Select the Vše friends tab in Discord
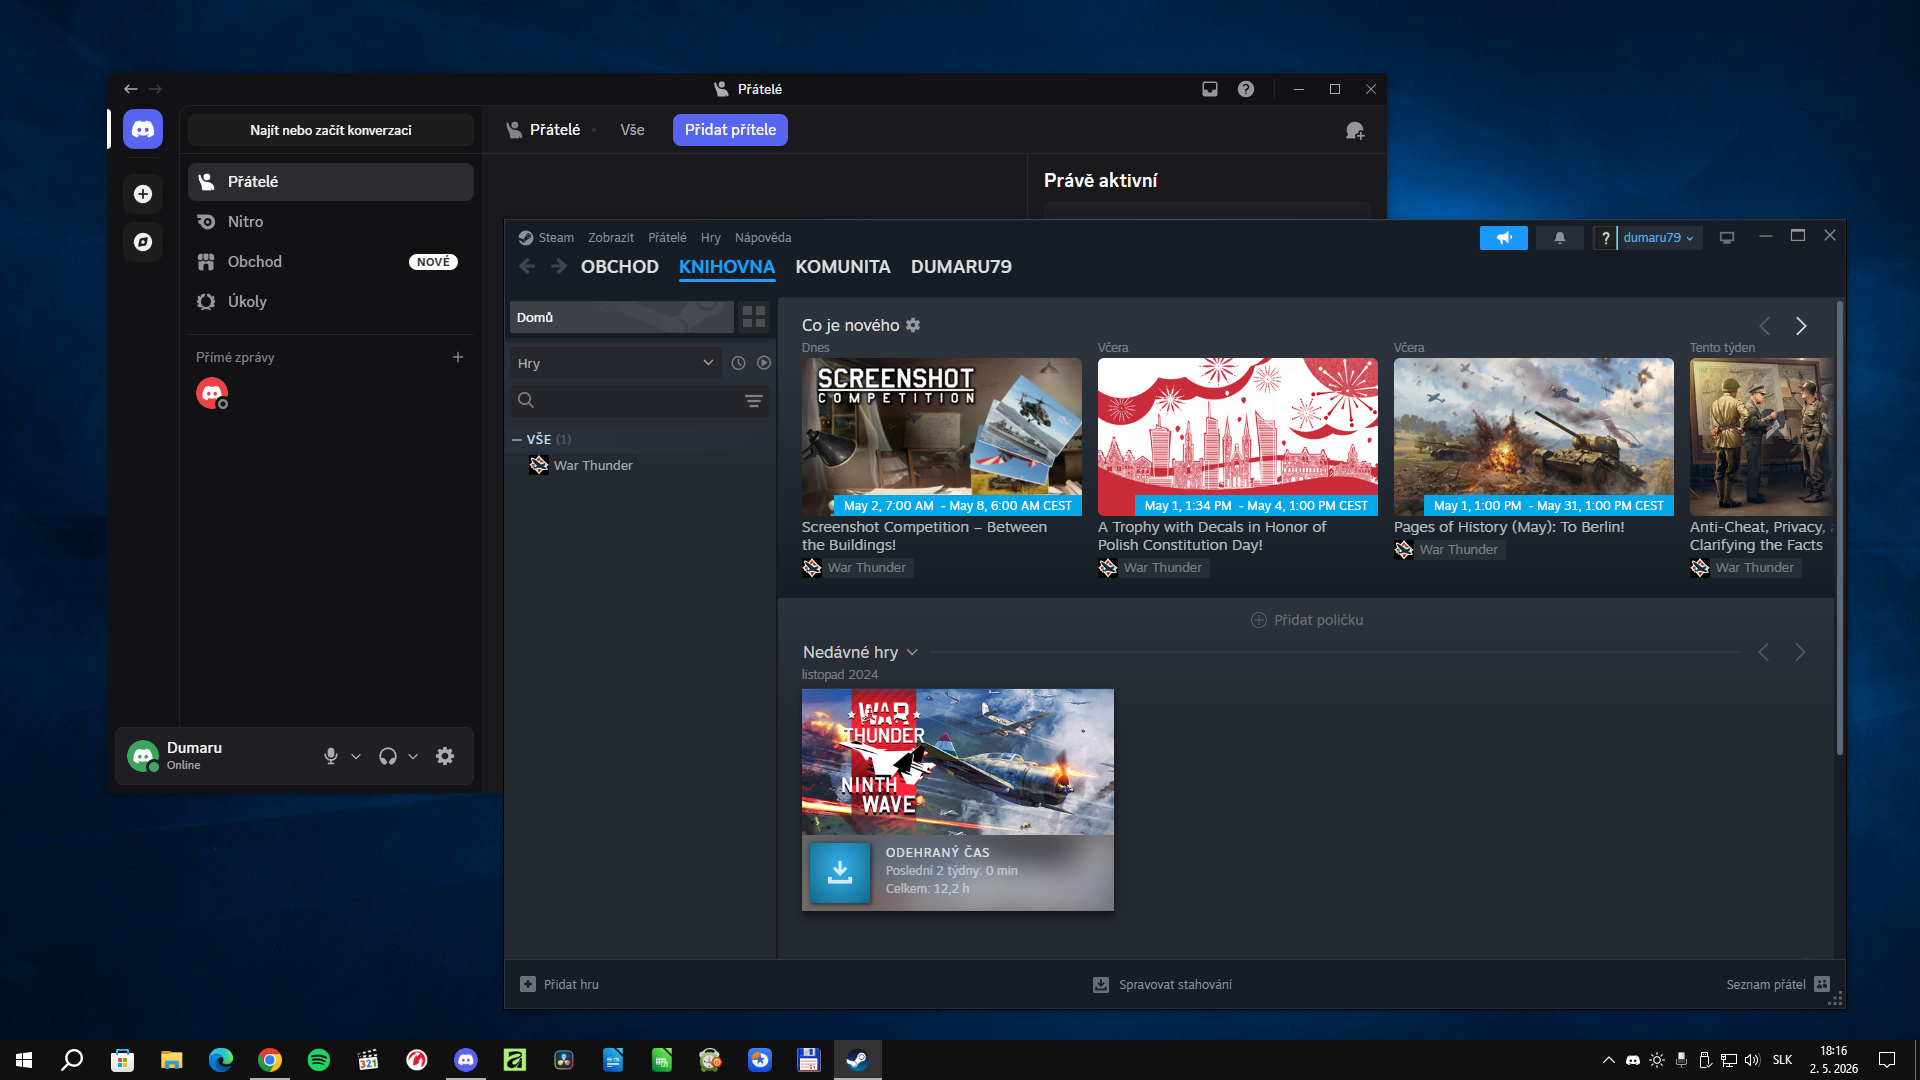The height and width of the screenshot is (1080, 1920). pyautogui.click(x=632, y=130)
